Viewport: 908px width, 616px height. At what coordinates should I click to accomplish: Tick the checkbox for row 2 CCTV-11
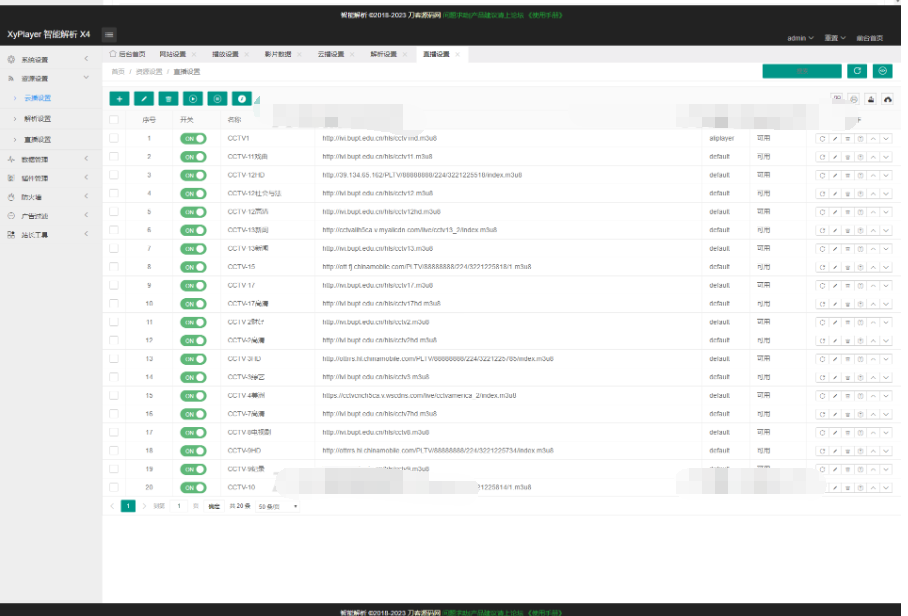point(114,157)
